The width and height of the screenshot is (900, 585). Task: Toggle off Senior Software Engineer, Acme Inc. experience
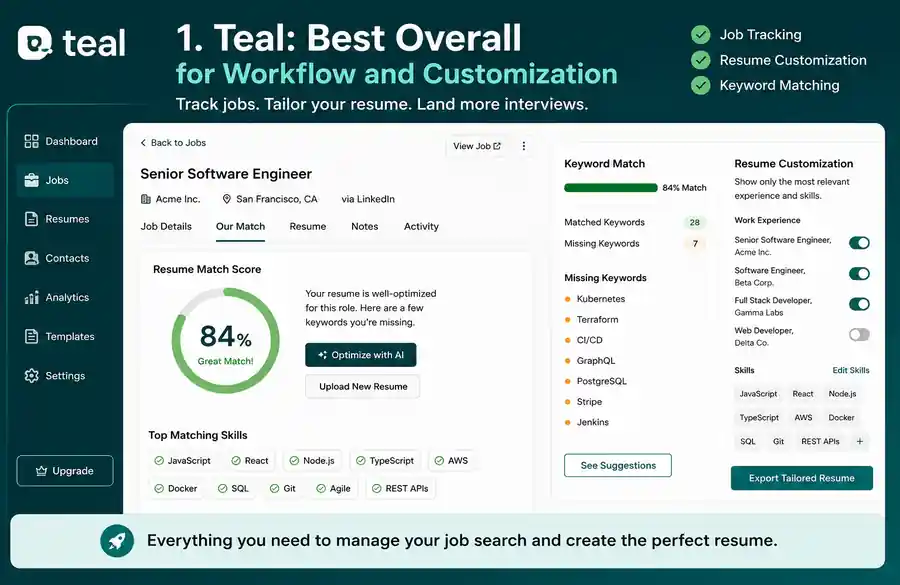click(859, 243)
